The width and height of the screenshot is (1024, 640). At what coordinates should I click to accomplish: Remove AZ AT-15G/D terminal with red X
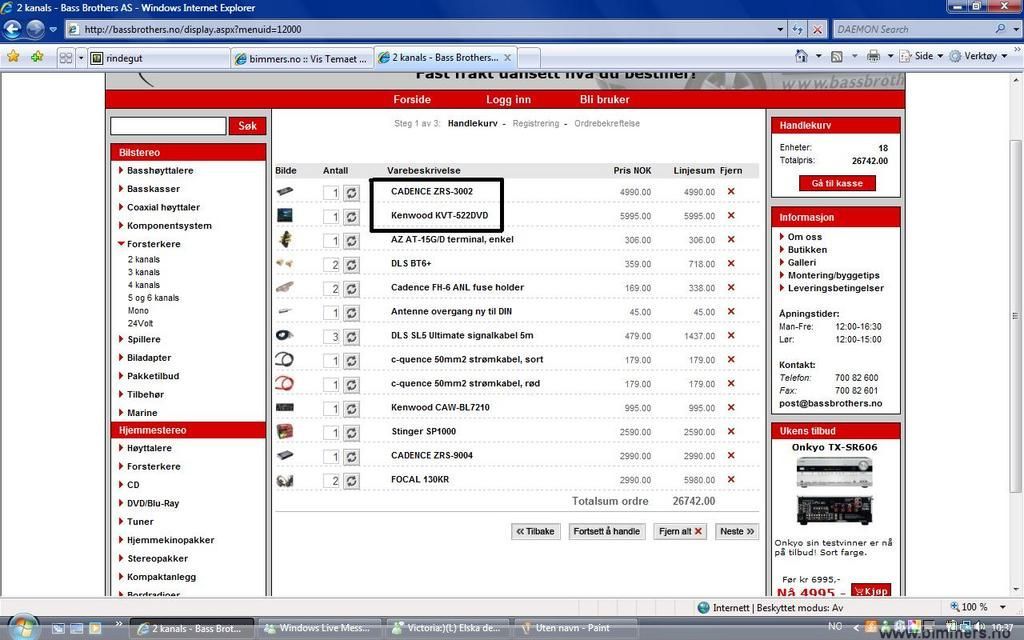(x=731, y=240)
